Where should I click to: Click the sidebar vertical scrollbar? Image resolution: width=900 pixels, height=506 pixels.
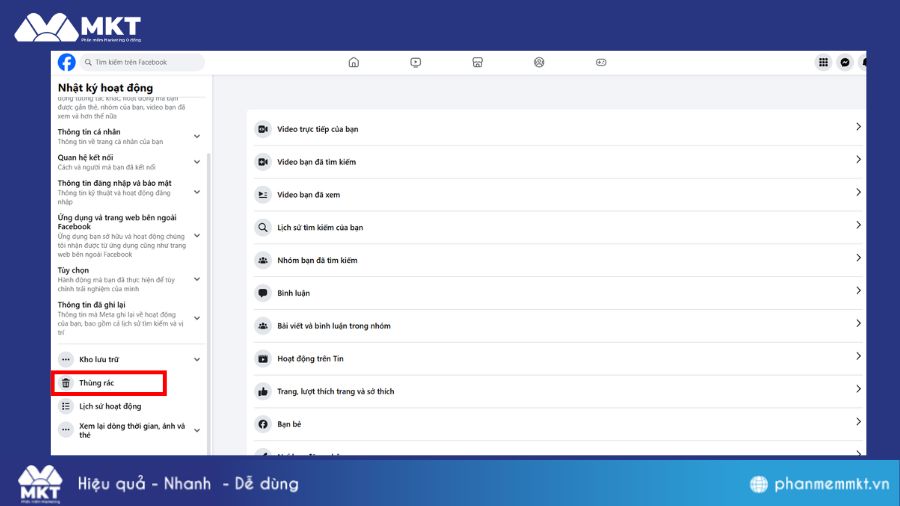point(209,304)
